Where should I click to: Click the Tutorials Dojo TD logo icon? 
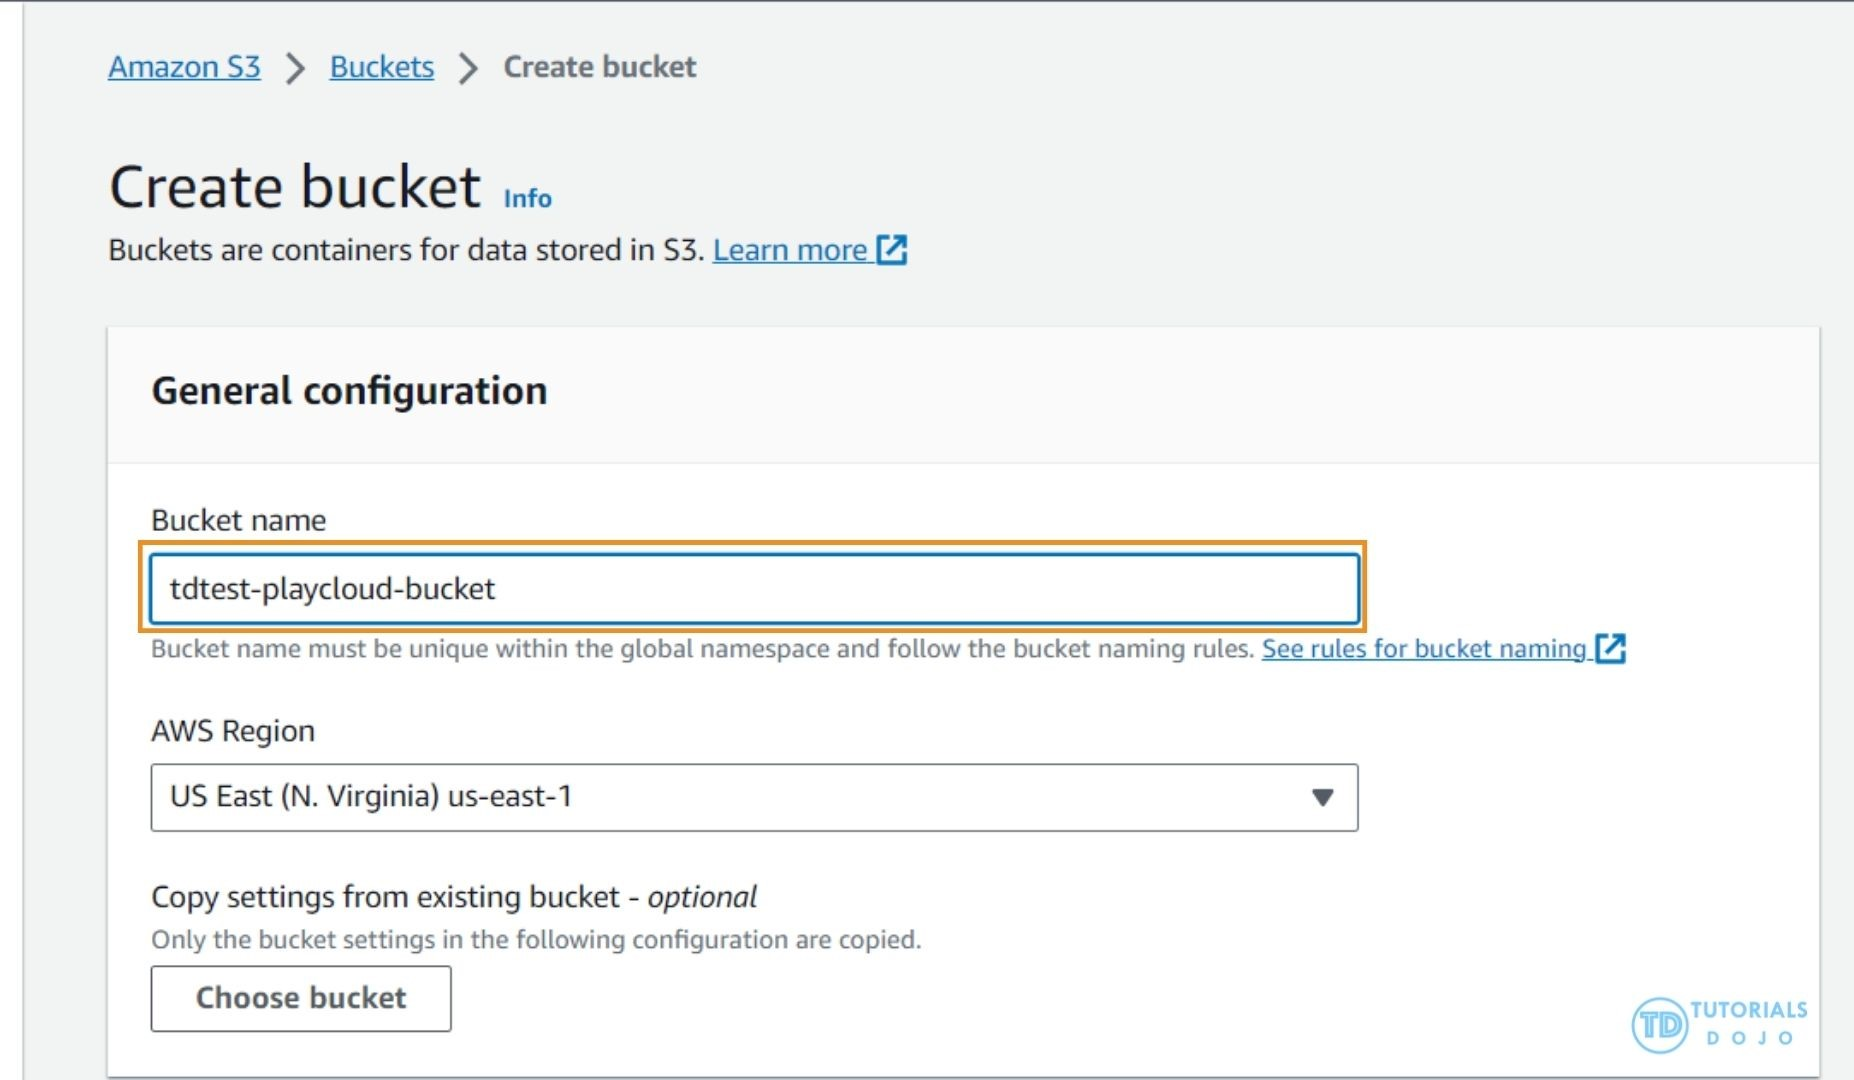(1659, 1025)
